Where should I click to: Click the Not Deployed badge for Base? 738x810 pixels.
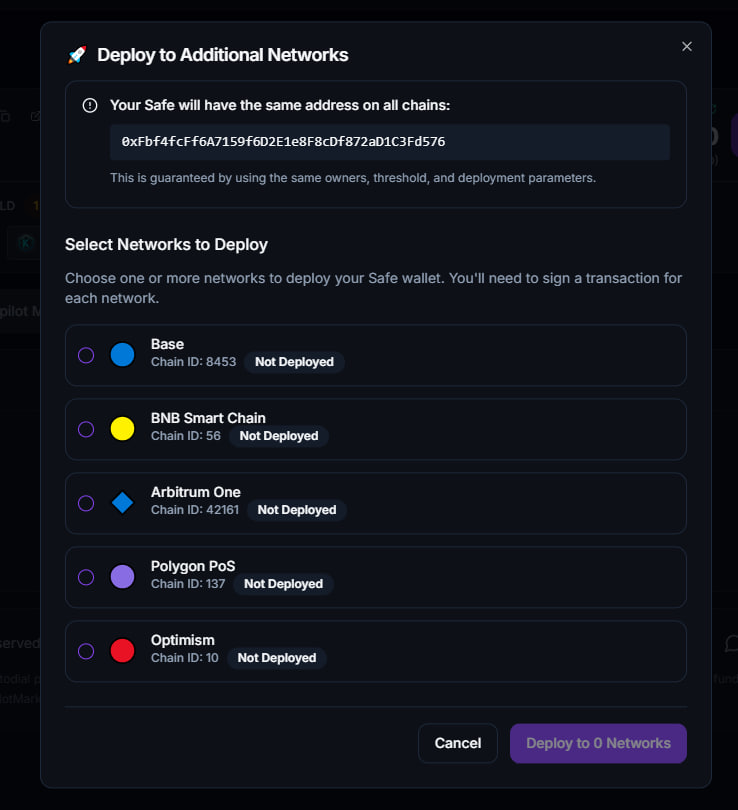click(x=294, y=362)
